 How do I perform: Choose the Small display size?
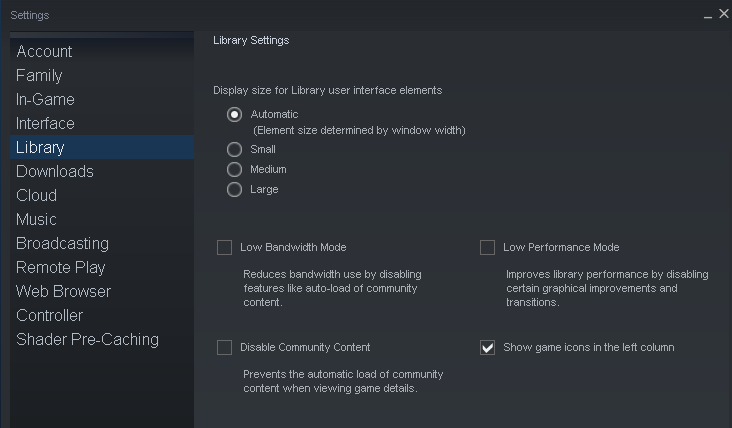point(235,150)
